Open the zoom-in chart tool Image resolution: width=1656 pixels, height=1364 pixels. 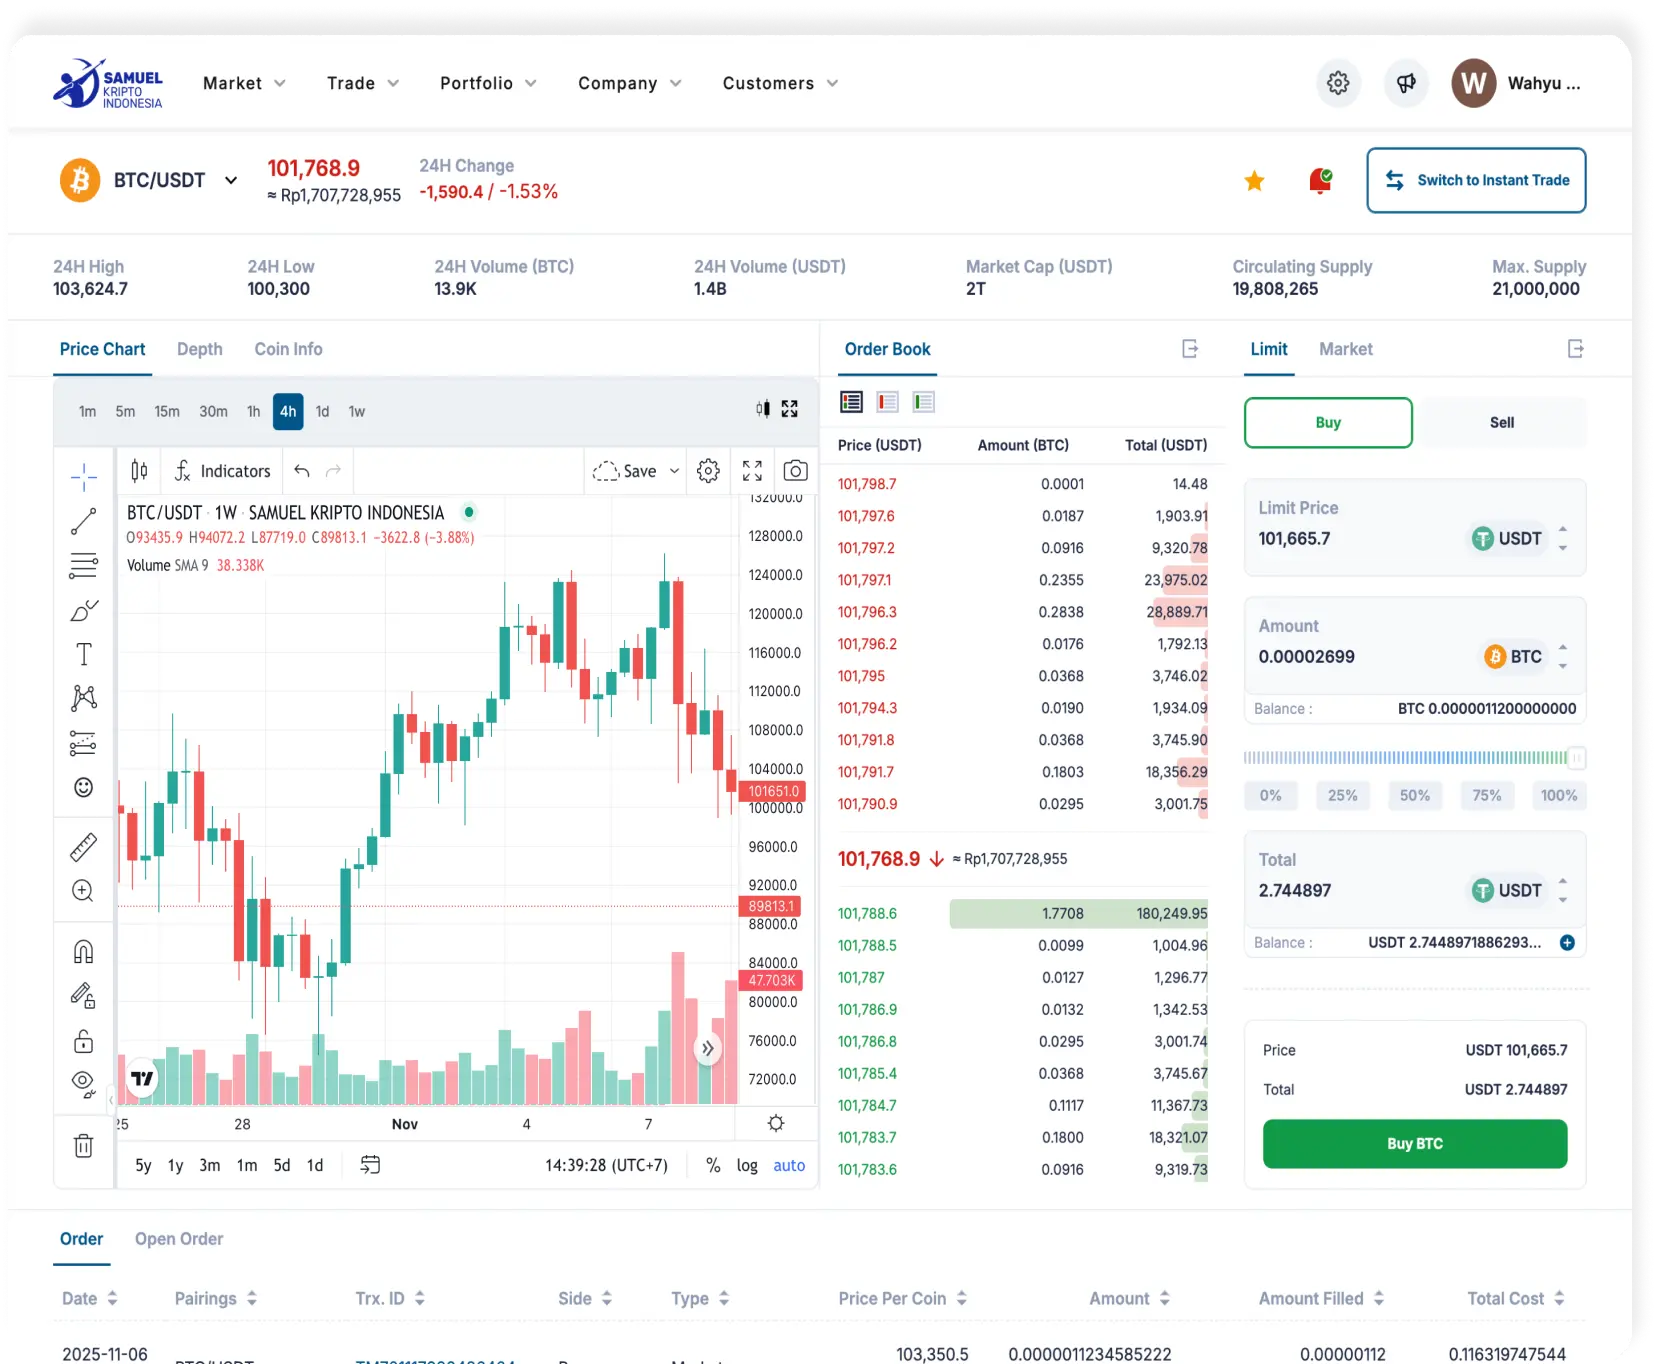[x=83, y=891]
